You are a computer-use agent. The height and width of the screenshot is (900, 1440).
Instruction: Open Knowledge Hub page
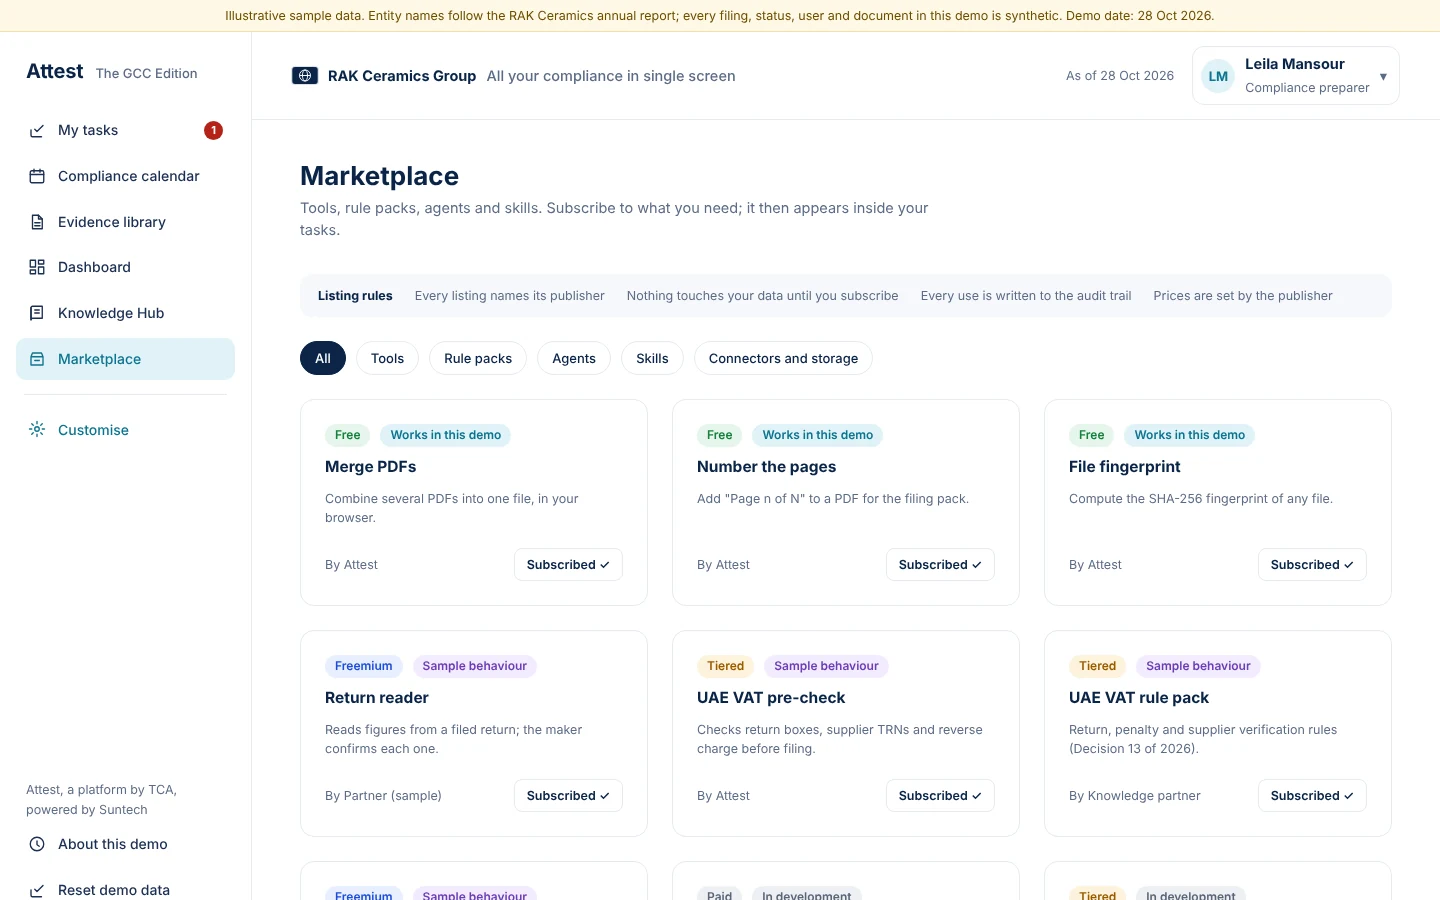[125, 313]
